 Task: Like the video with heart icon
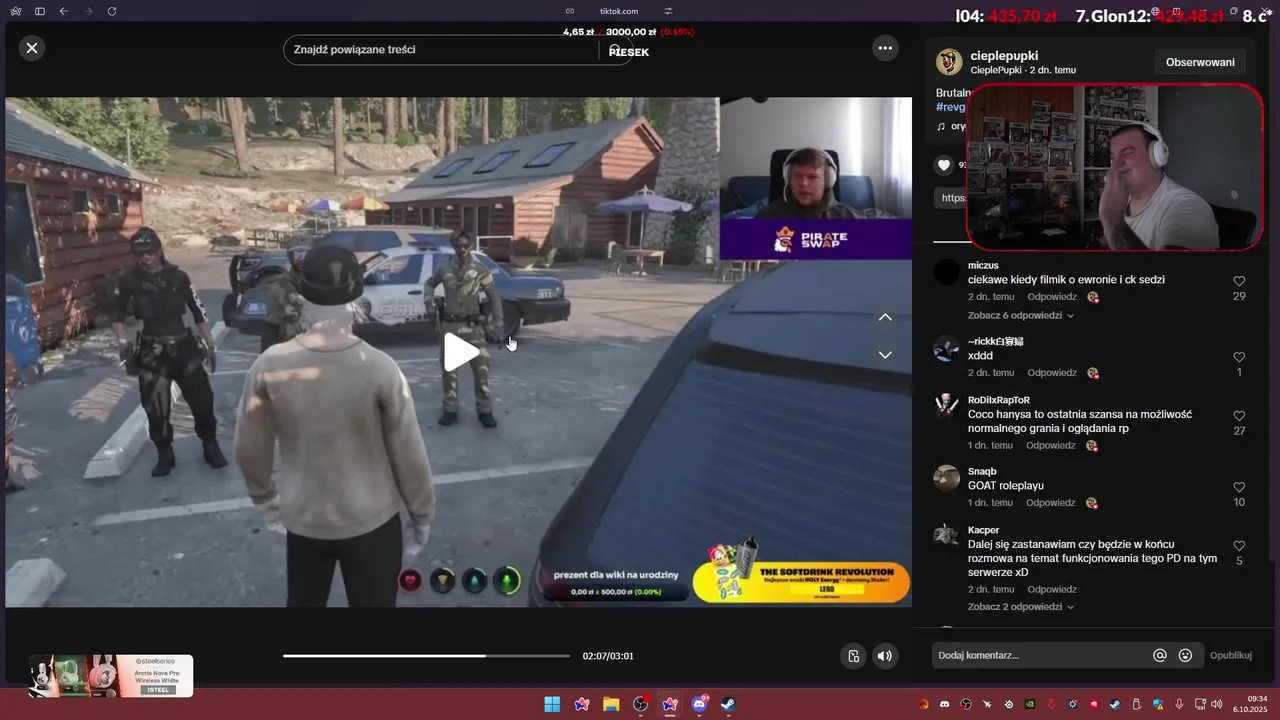click(x=944, y=165)
